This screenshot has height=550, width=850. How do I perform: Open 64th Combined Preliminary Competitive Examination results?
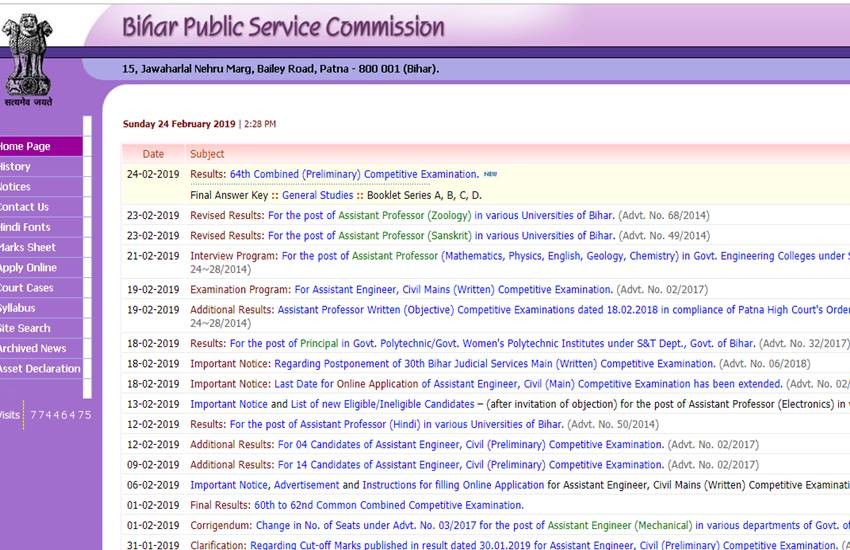354,174
